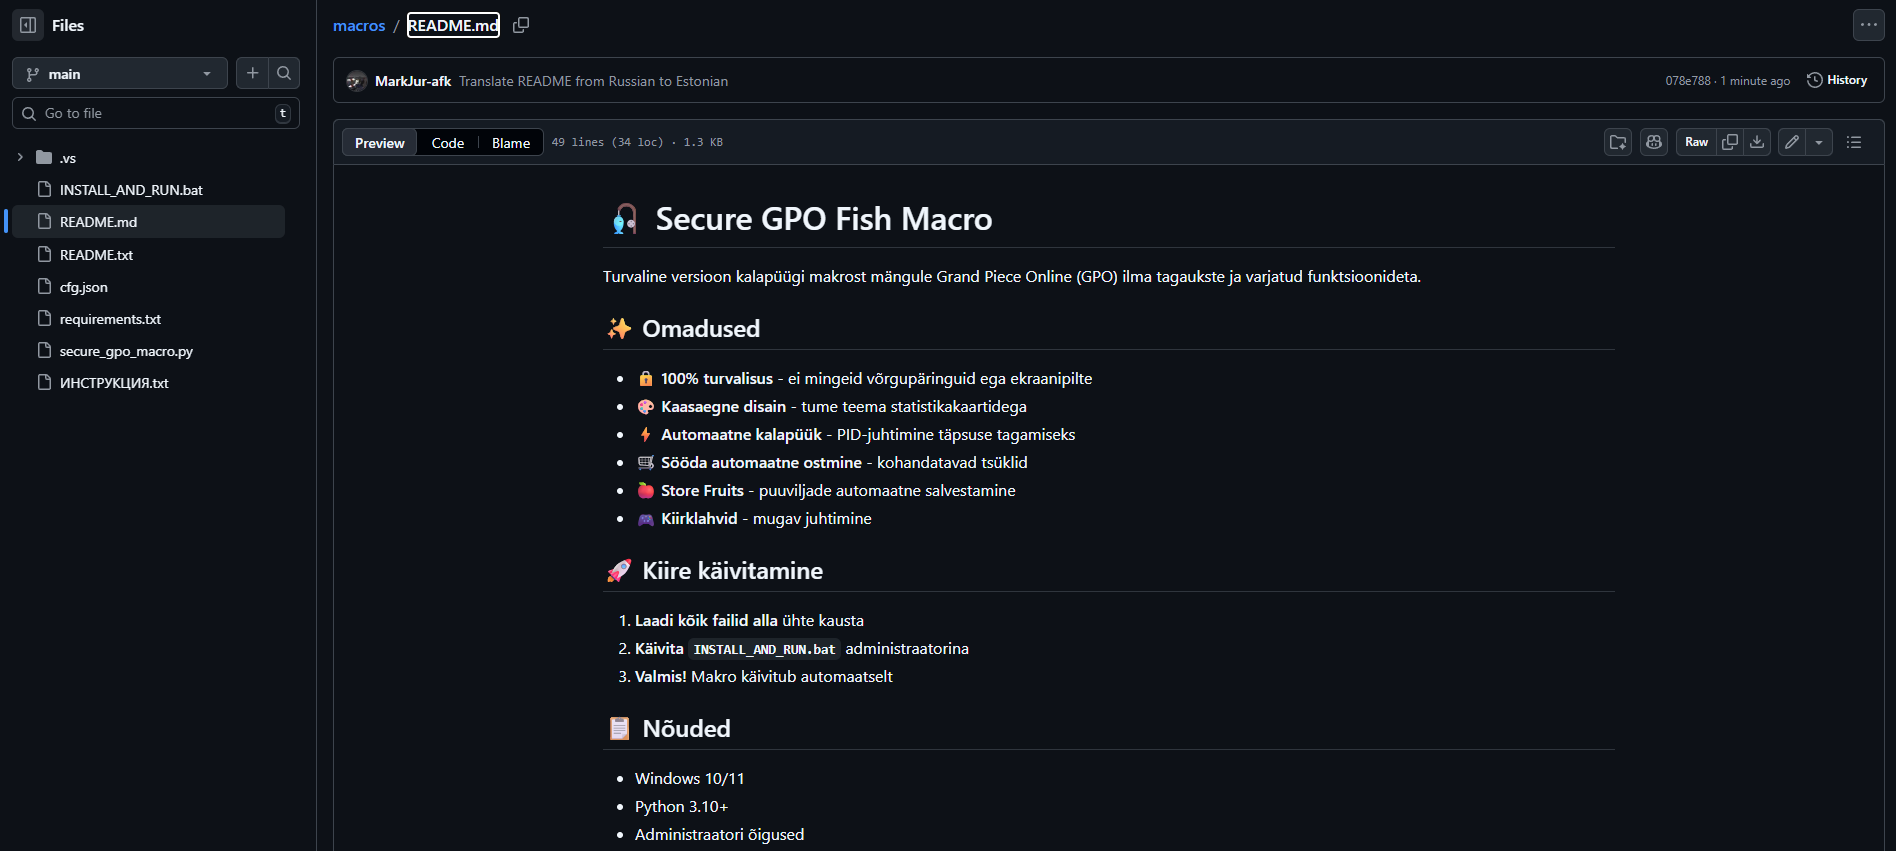Open the main branch dropdown
The image size is (1896, 851).
[119, 74]
